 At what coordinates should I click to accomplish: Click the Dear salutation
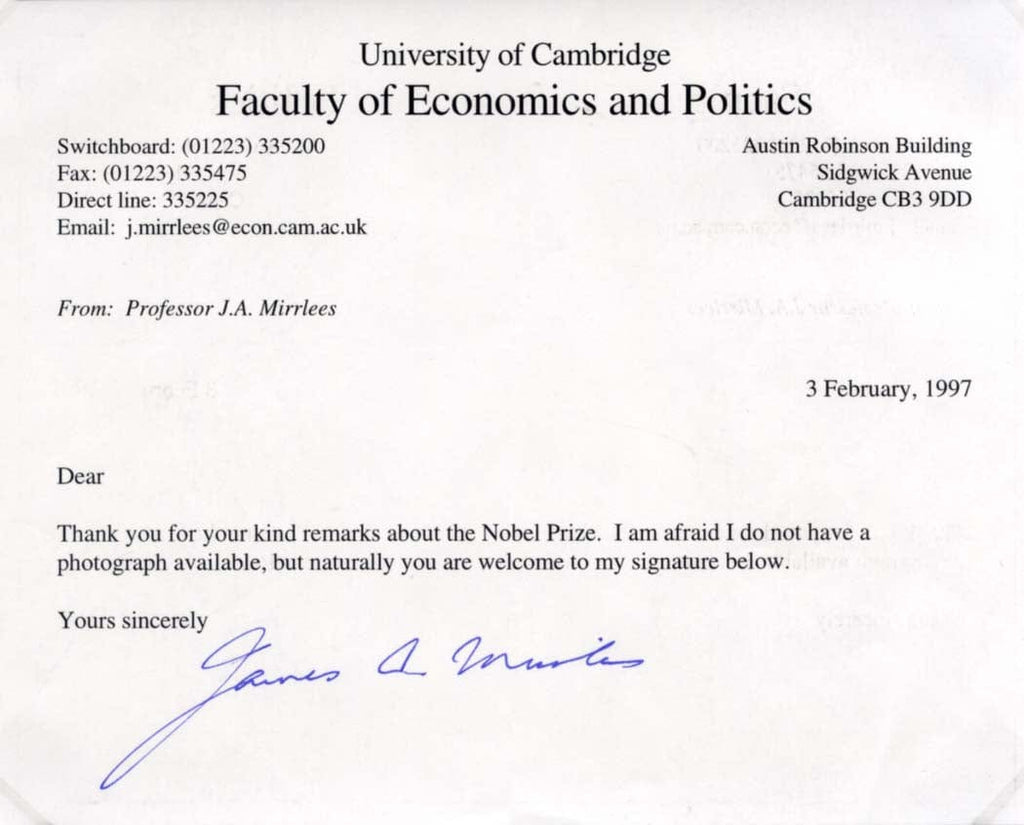pos(81,476)
